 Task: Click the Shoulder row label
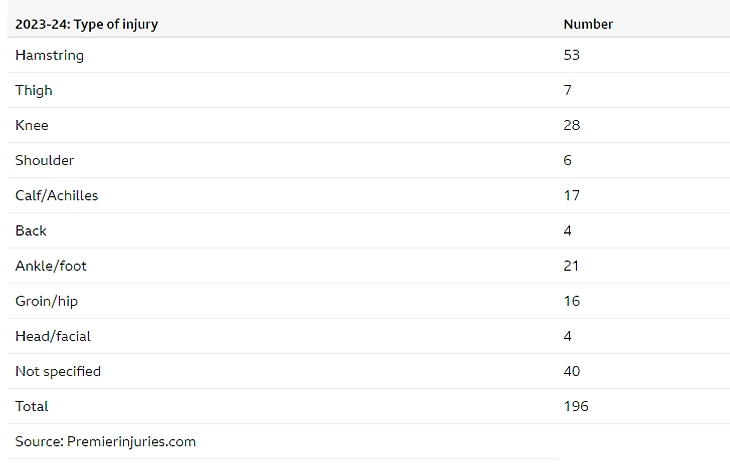pyautogui.click(x=44, y=160)
